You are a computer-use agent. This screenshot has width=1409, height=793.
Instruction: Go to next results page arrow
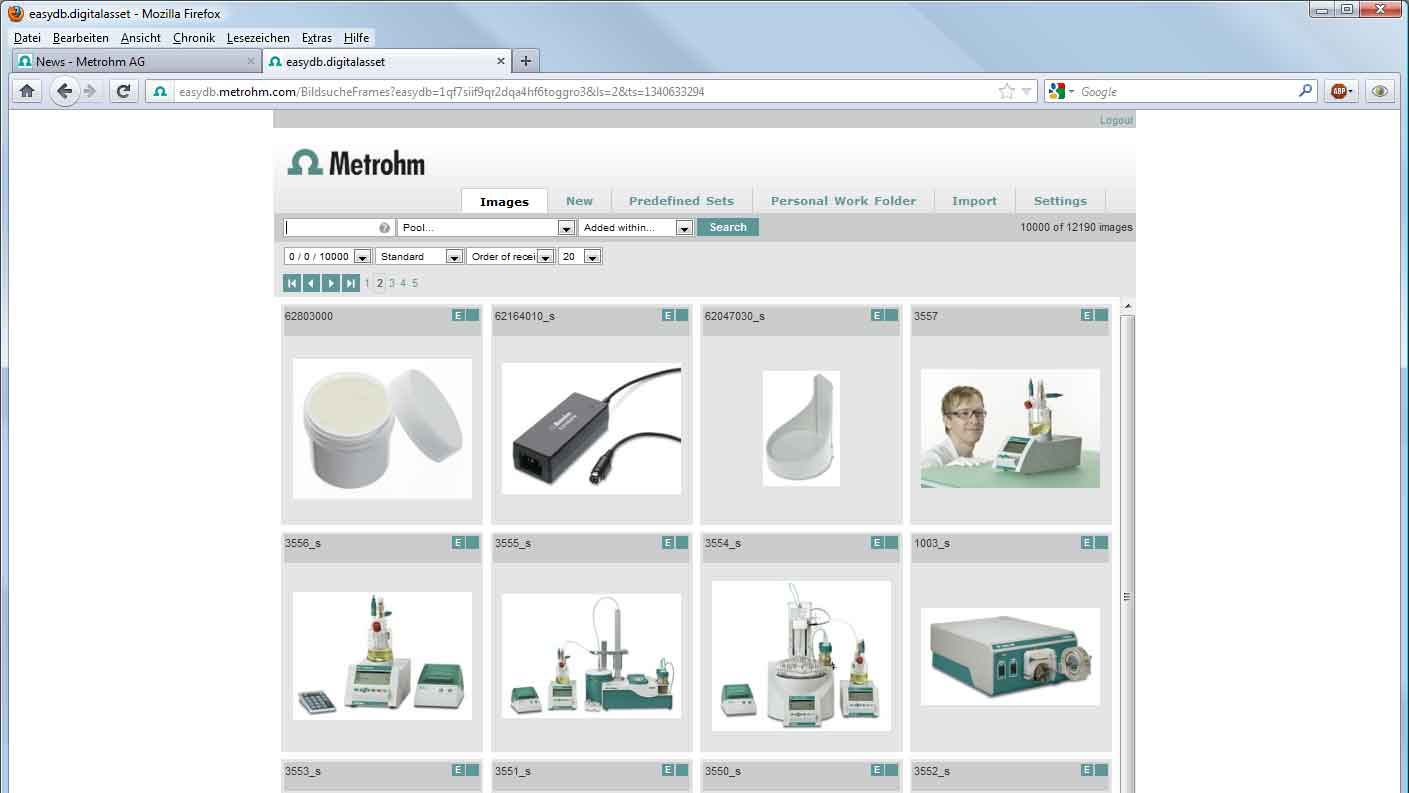331,283
